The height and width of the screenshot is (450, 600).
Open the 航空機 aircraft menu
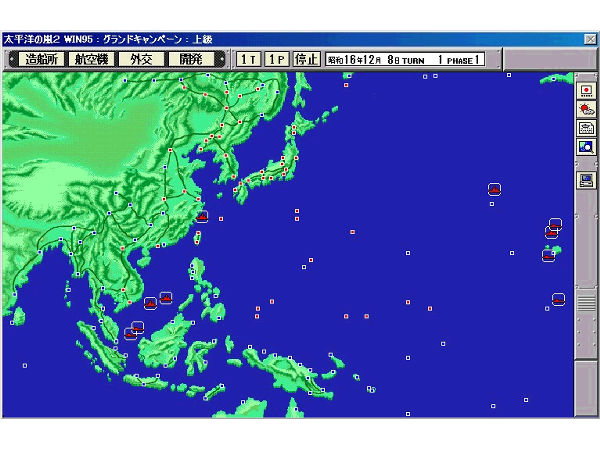(91, 59)
